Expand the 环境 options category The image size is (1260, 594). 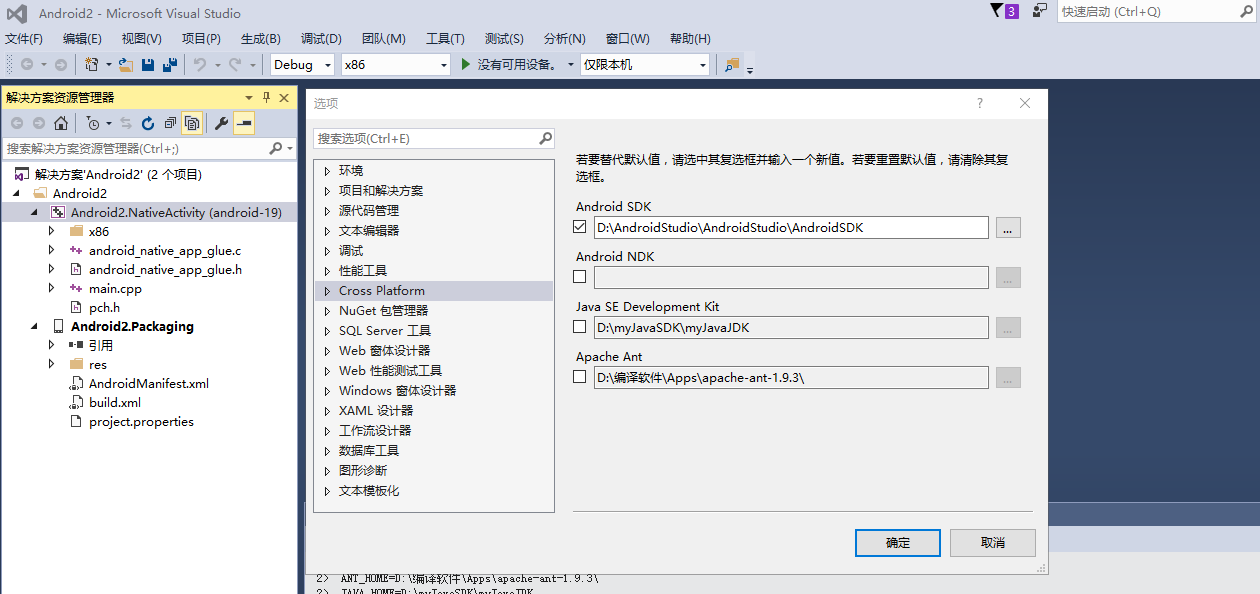(327, 171)
